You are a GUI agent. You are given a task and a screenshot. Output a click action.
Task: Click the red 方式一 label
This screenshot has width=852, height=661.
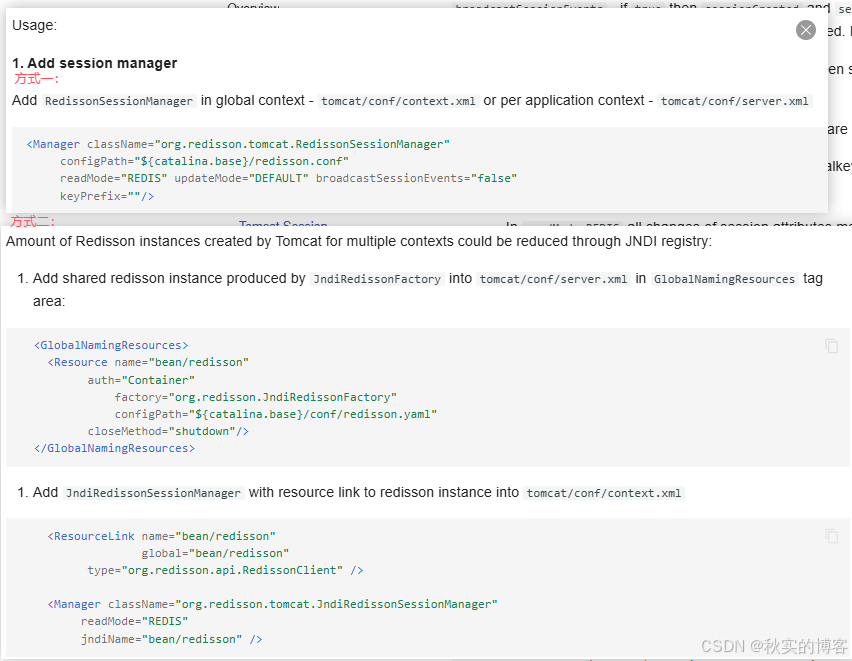tap(33, 79)
